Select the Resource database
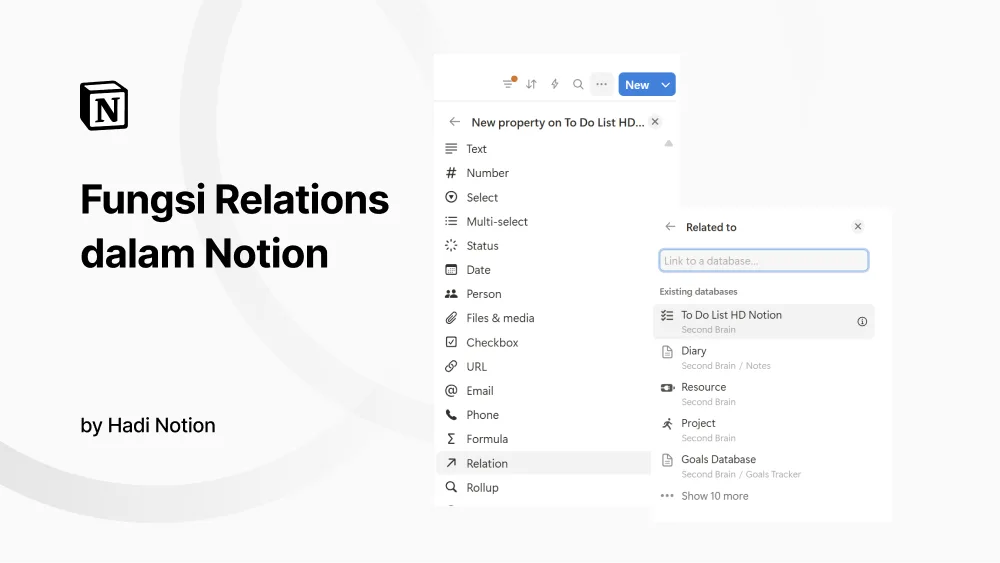 pyautogui.click(x=763, y=394)
